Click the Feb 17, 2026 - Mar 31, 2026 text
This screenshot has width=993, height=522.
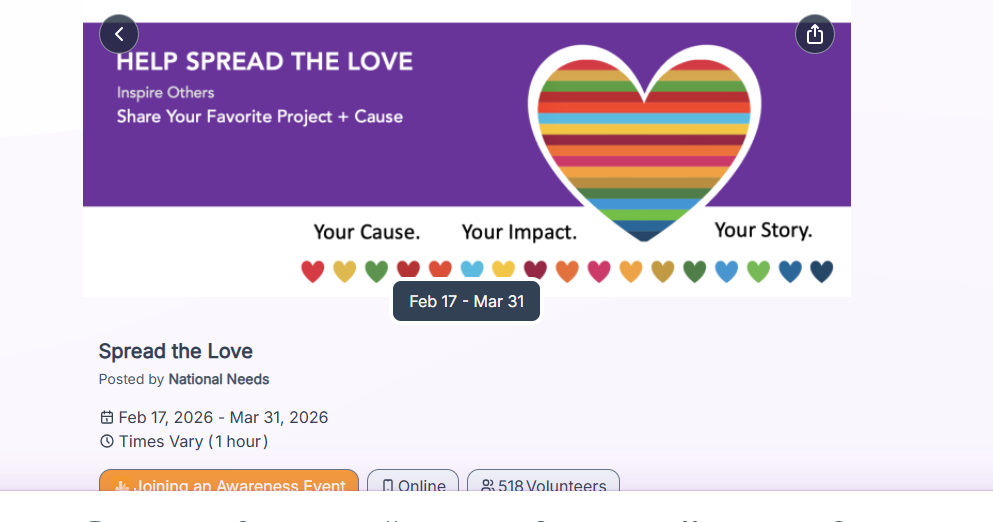coord(223,418)
